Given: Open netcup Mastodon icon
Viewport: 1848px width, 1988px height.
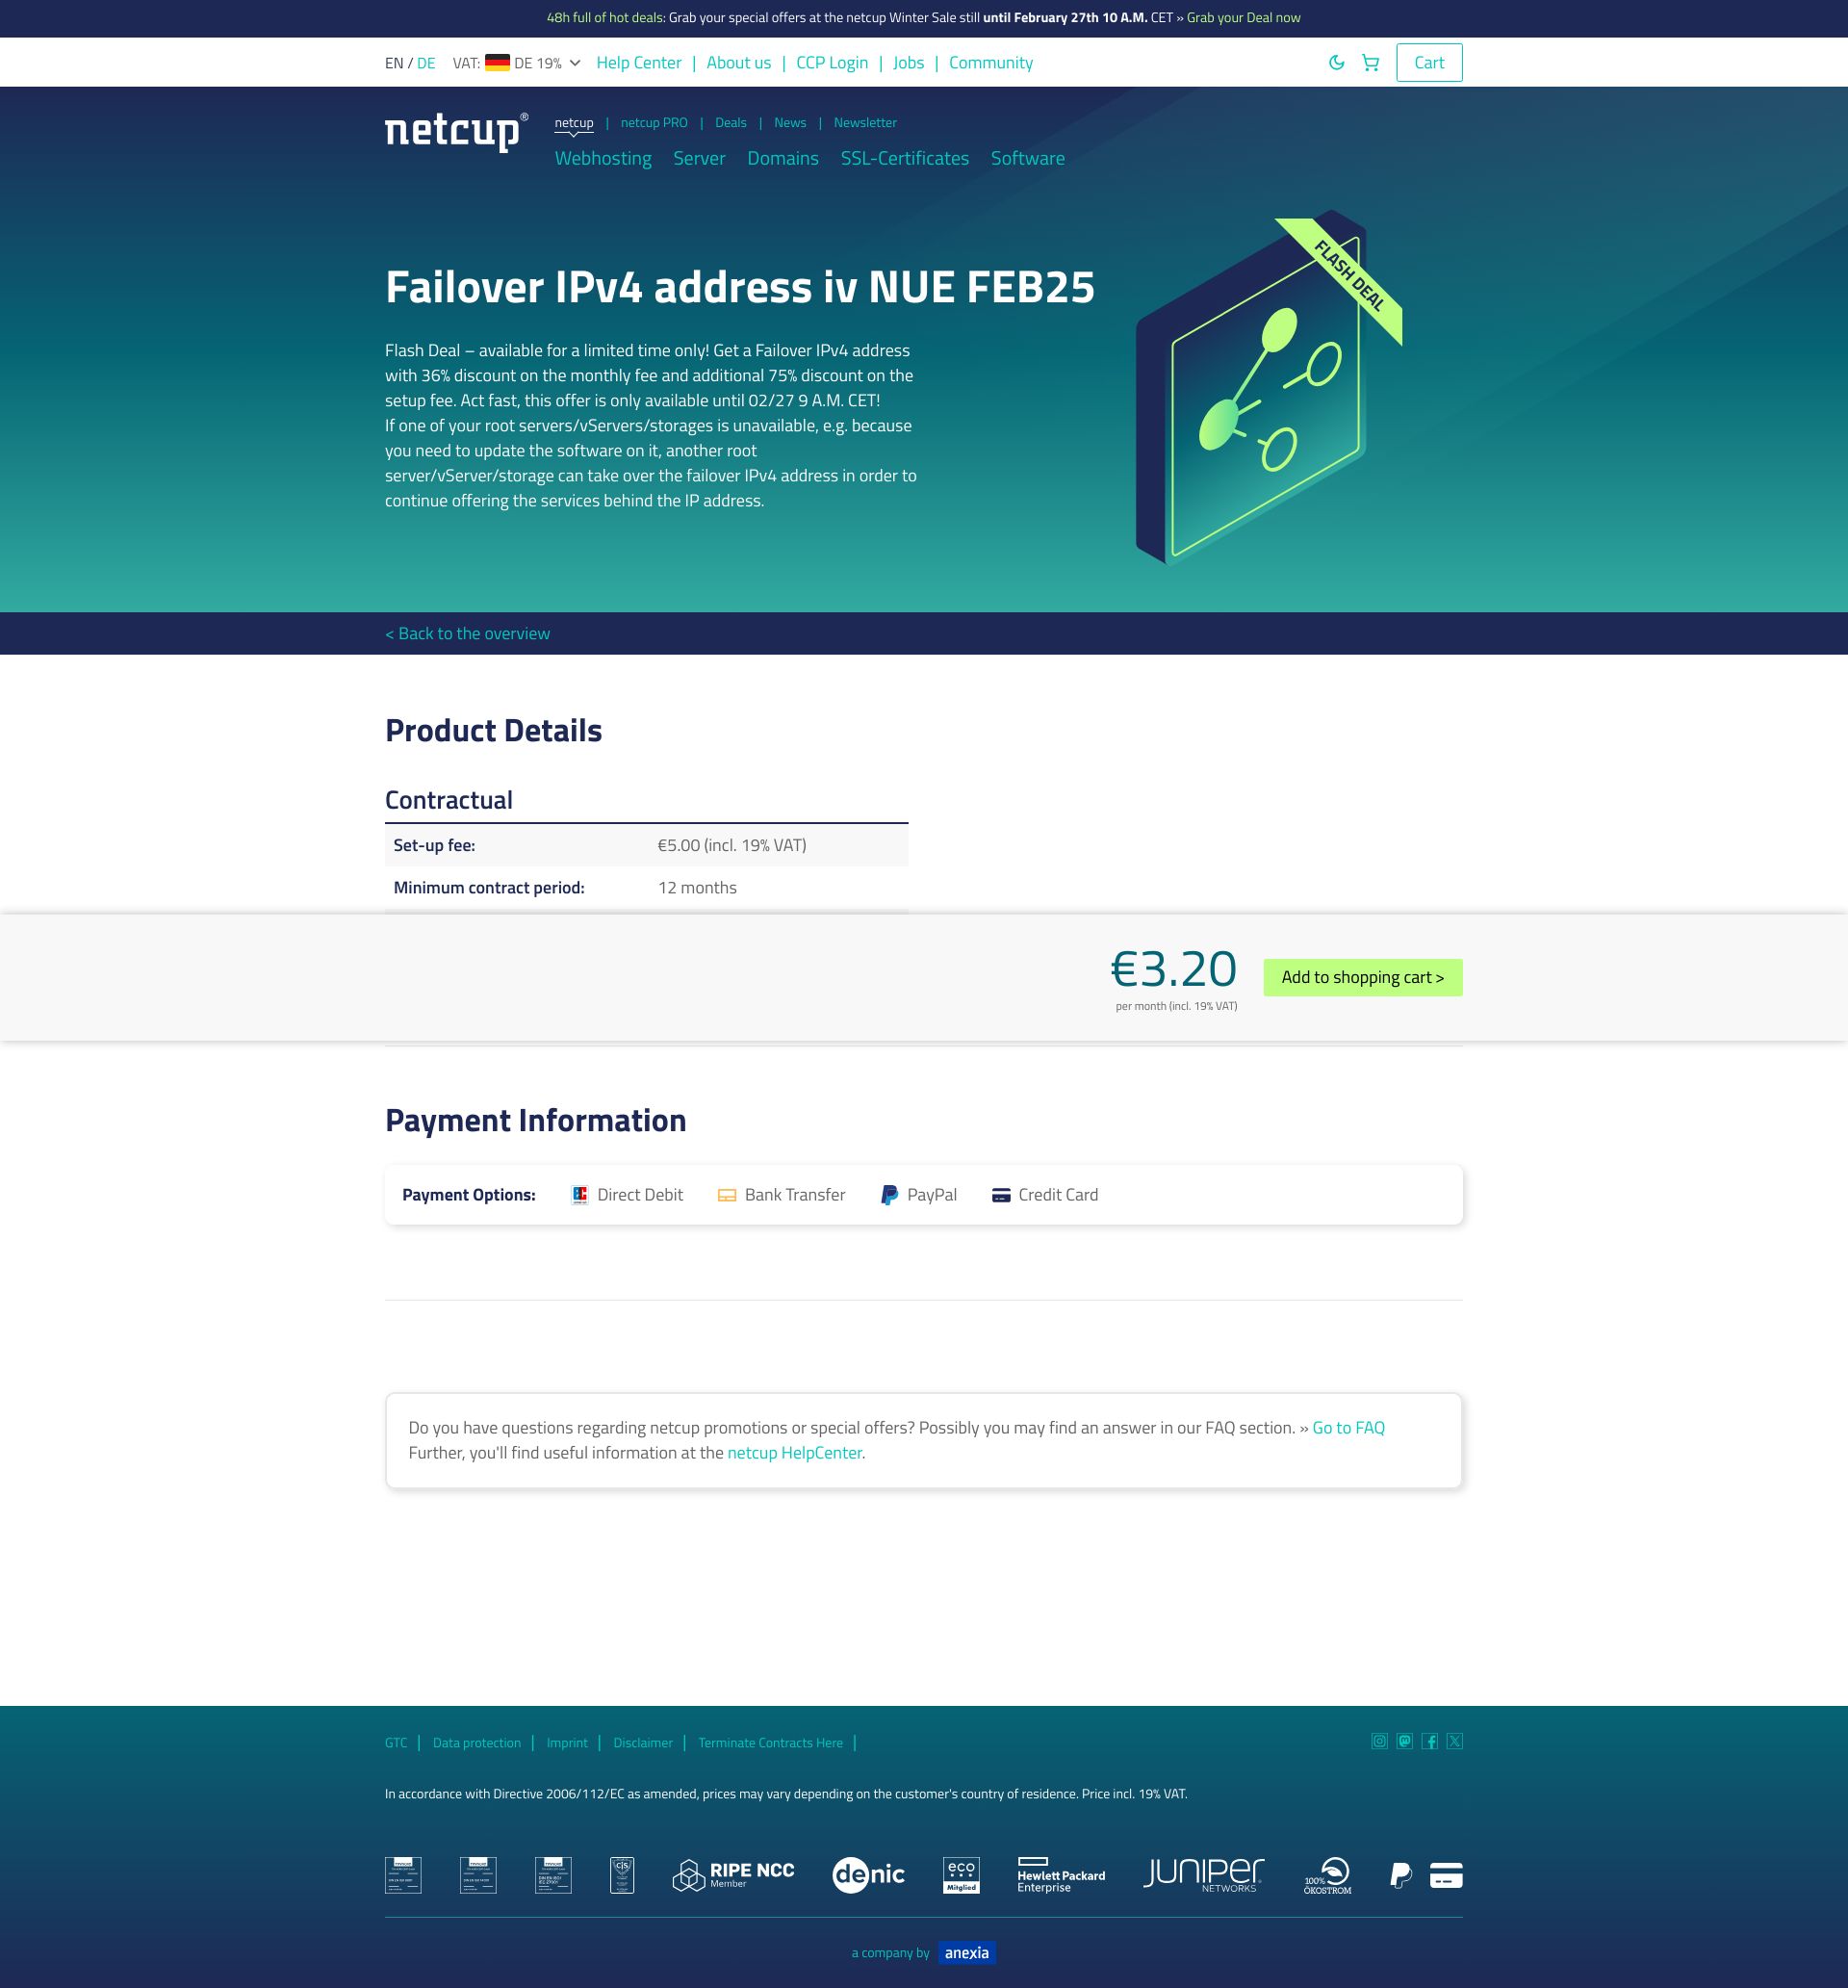Looking at the screenshot, I should [1404, 1741].
